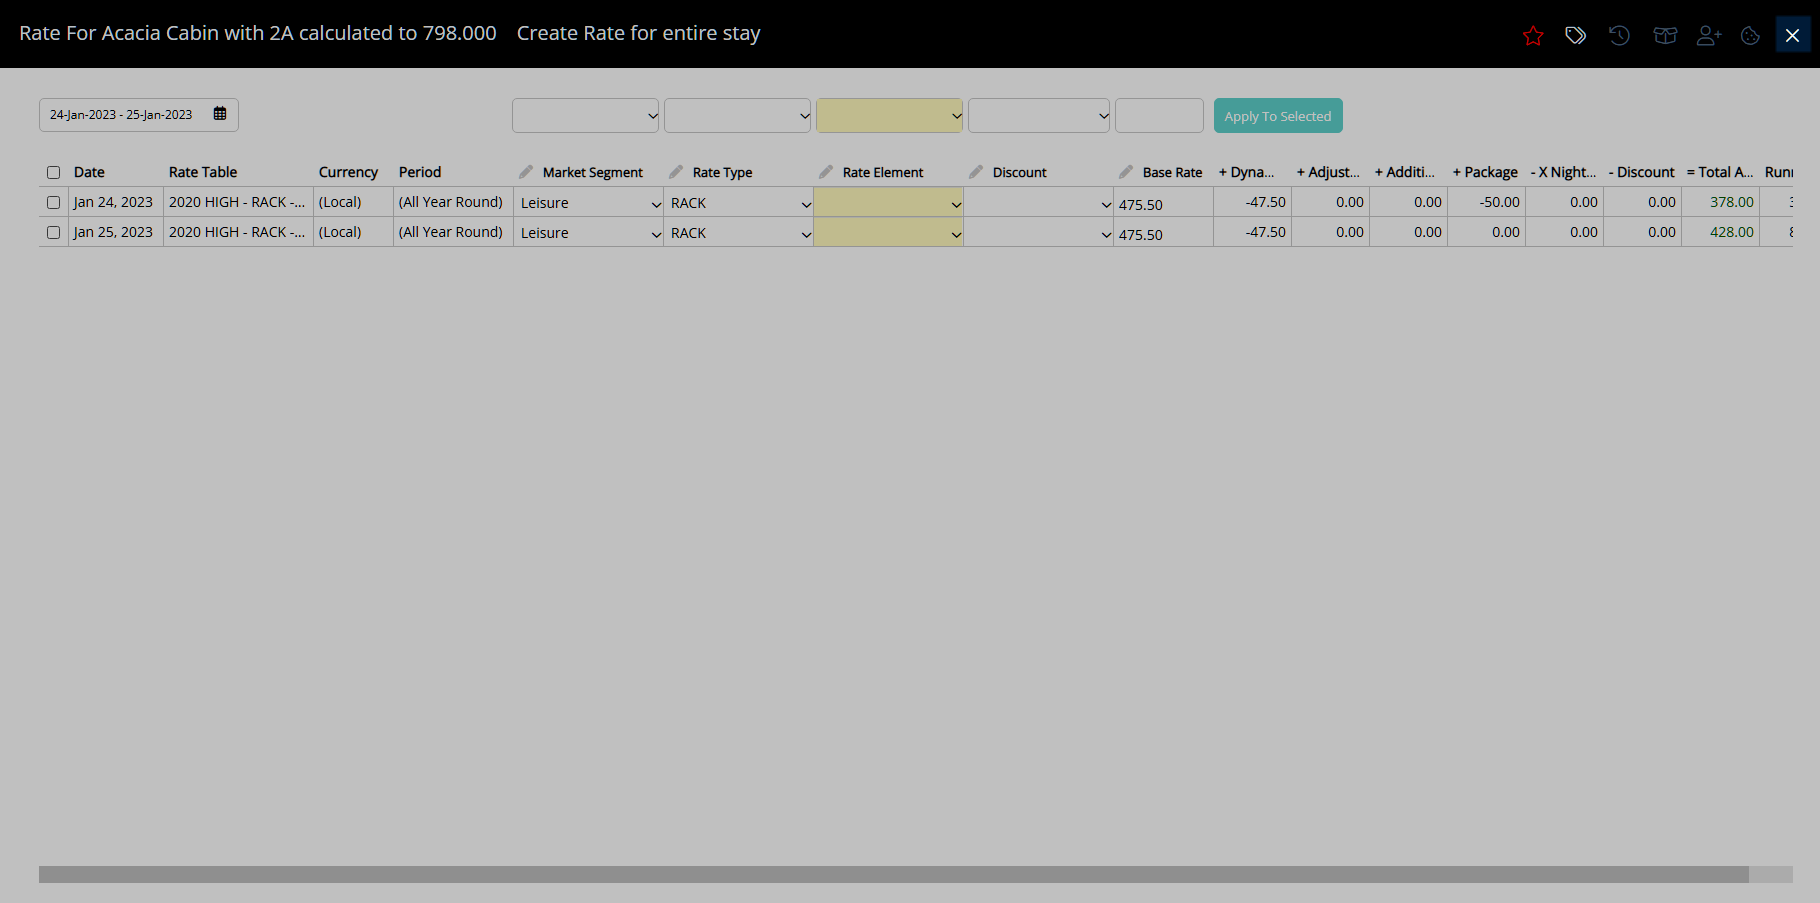Open the first bulk Market Segment dropdown

[585, 115]
